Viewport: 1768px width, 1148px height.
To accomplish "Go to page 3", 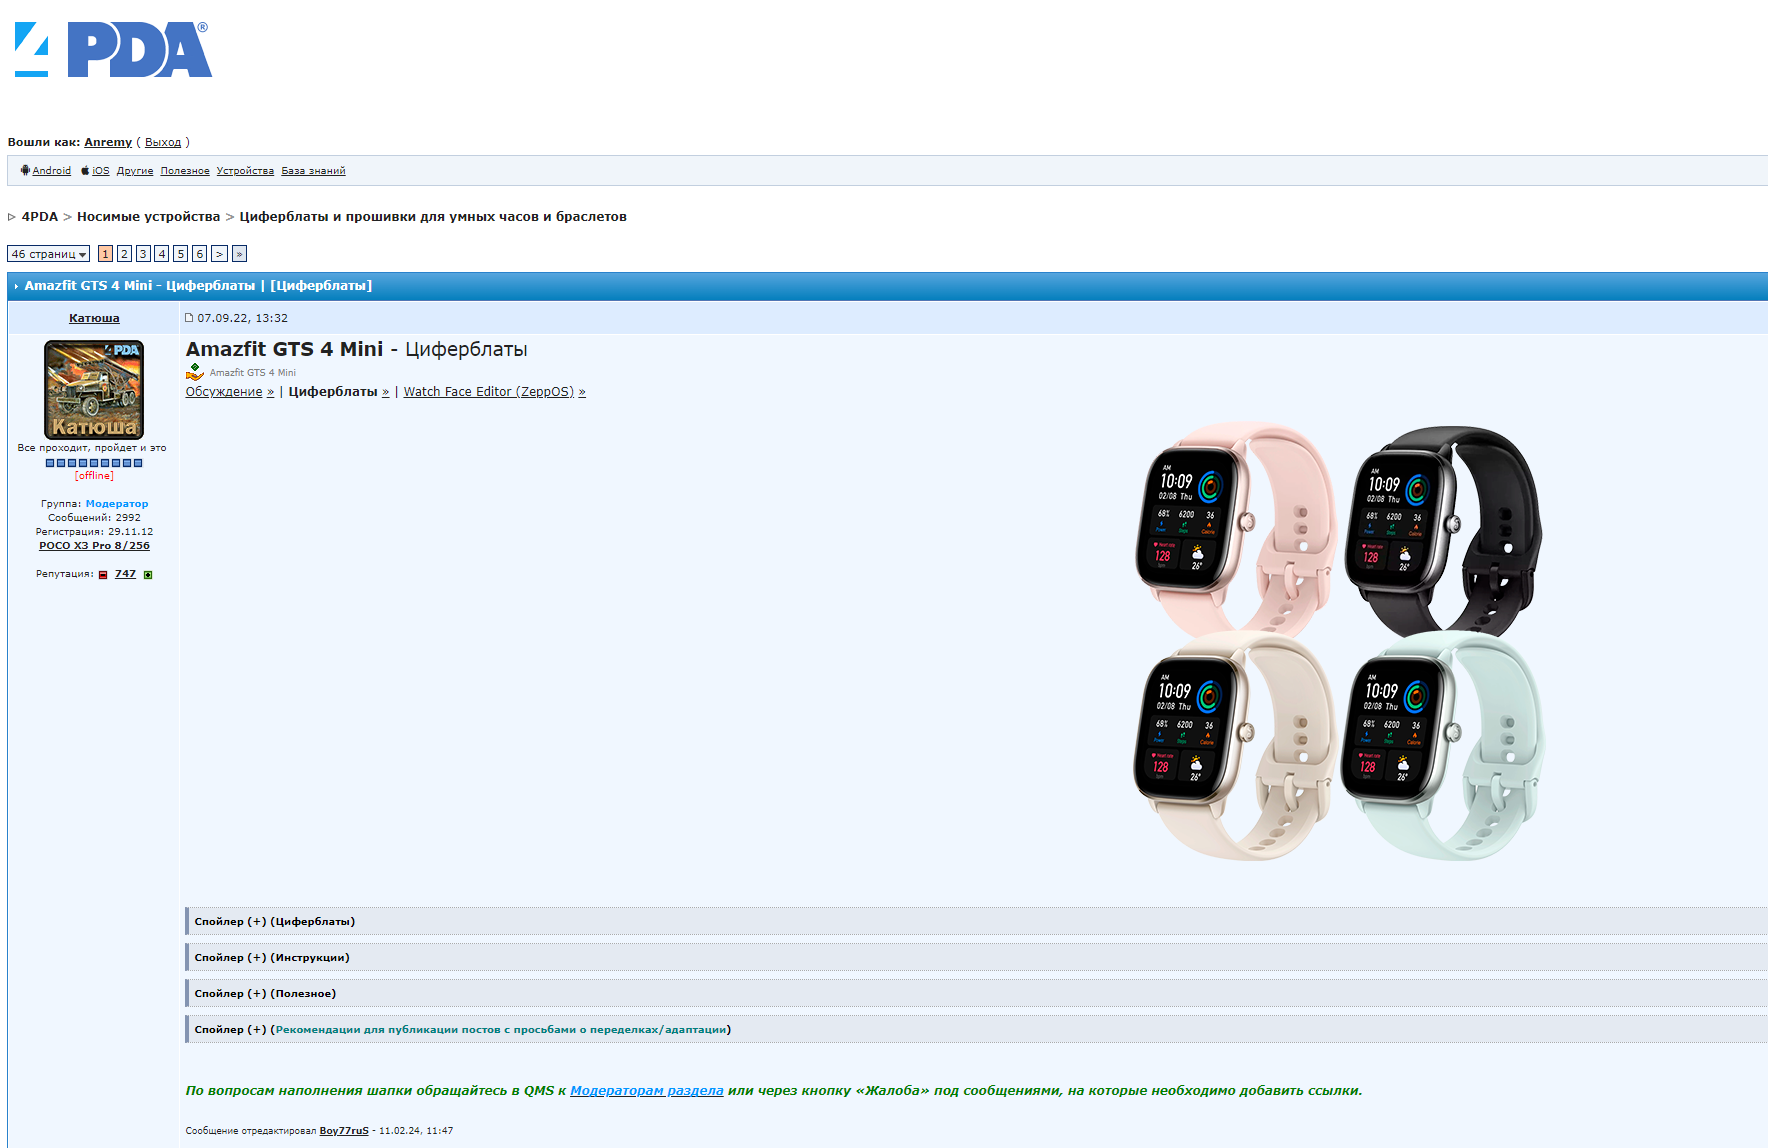I will (x=143, y=254).
